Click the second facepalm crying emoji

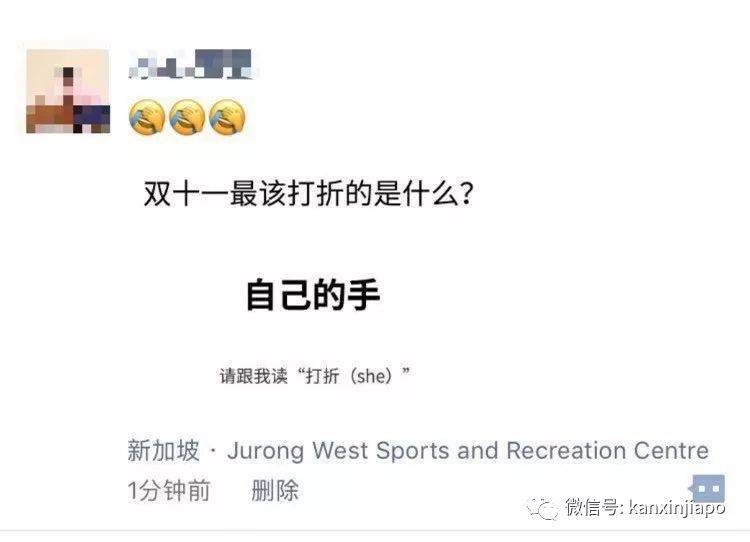[187, 117]
